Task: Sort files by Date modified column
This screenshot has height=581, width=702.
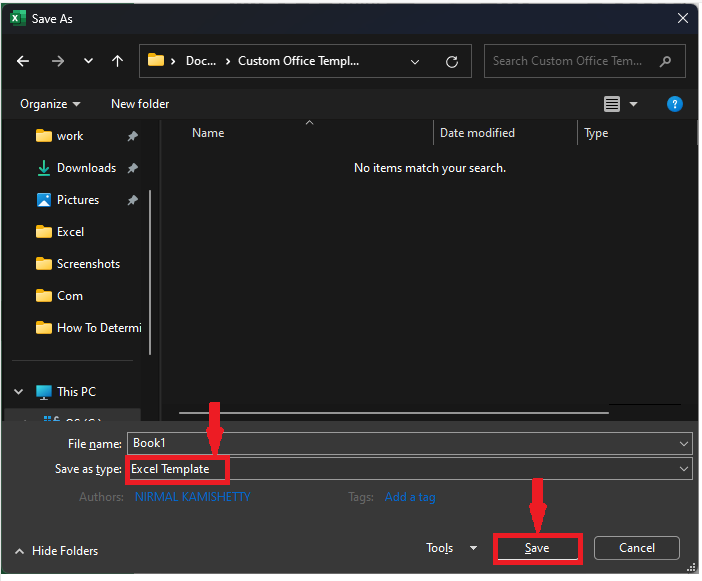Action: click(x=477, y=133)
